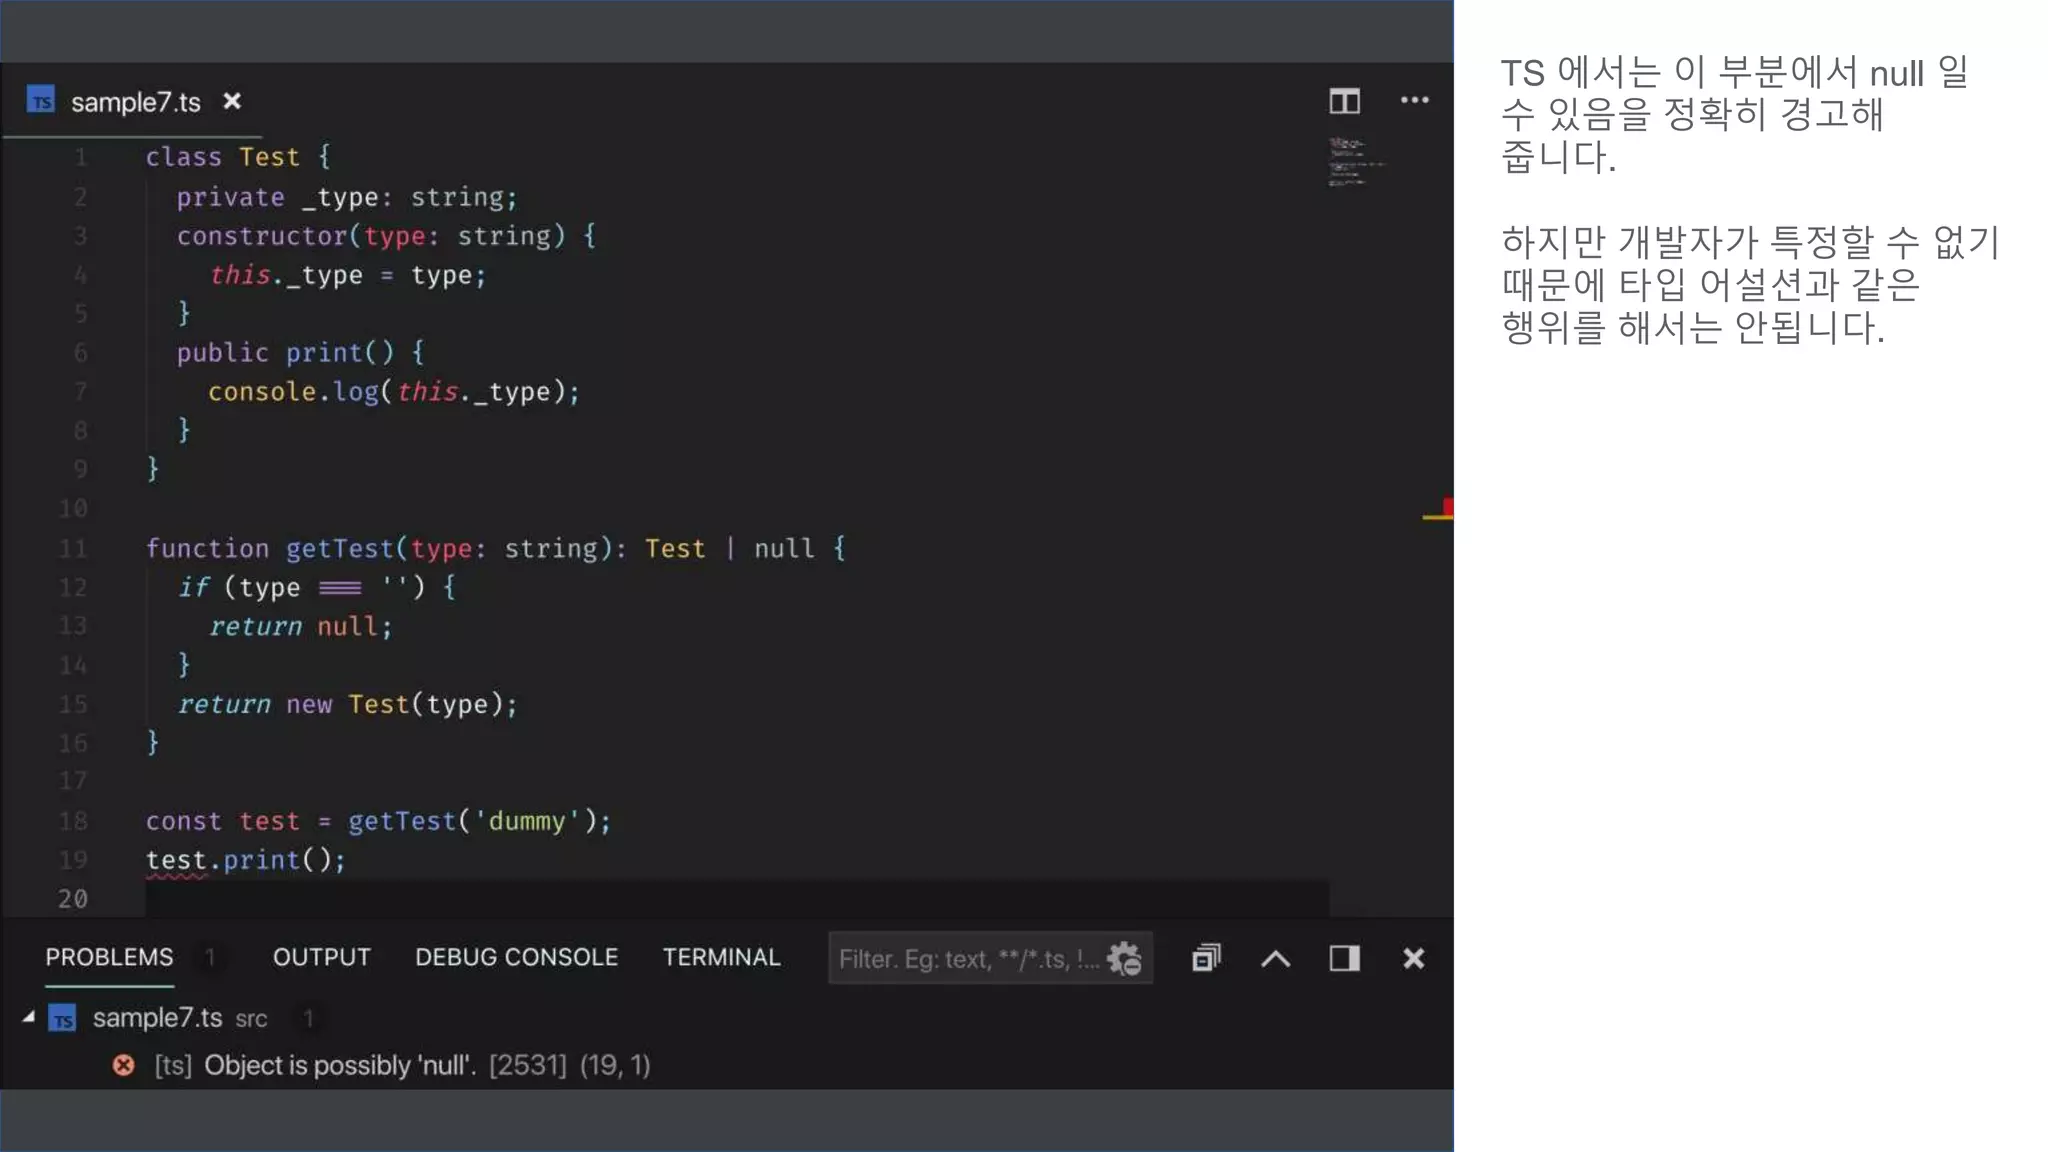Click the red error icon beside the problem
2048x1152 pixels.
coord(124,1065)
